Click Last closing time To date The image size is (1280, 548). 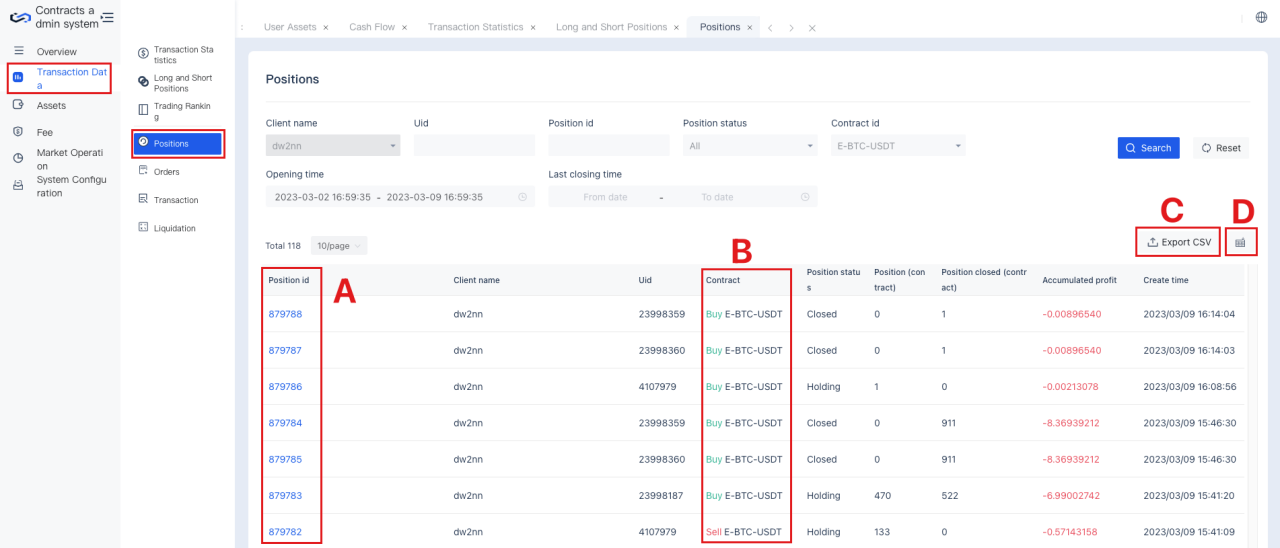pos(717,197)
